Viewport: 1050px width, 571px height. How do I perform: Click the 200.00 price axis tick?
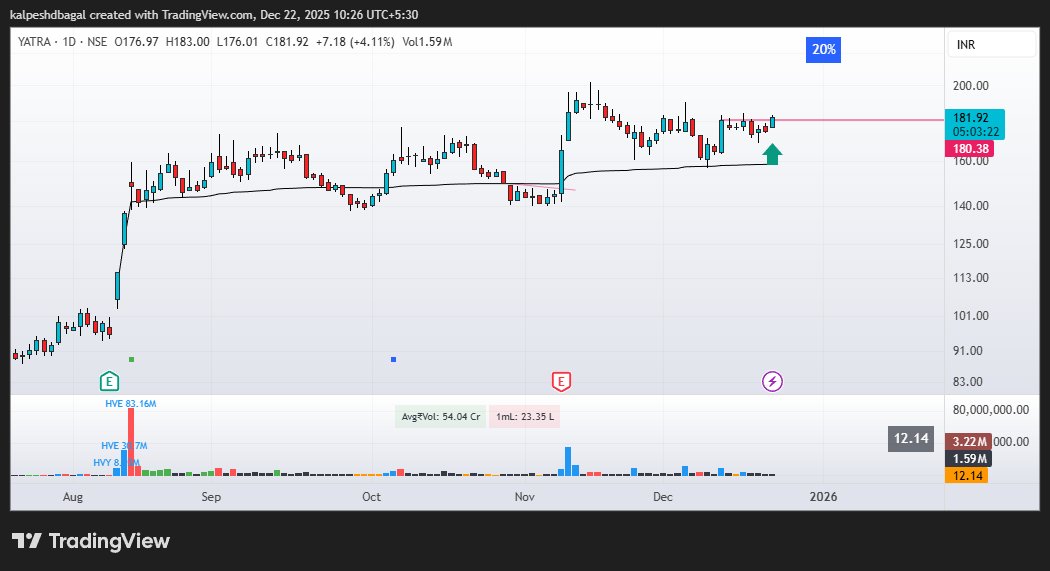click(970, 86)
